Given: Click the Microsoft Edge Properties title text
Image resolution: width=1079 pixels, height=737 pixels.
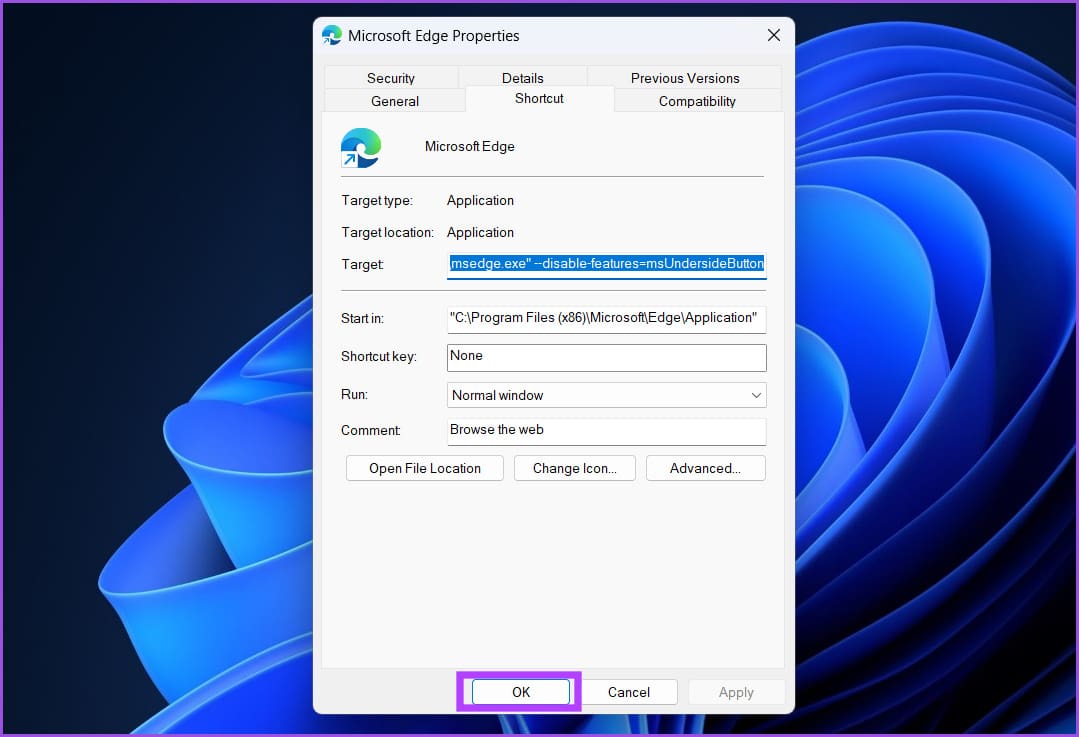Looking at the screenshot, I should [434, 36].
